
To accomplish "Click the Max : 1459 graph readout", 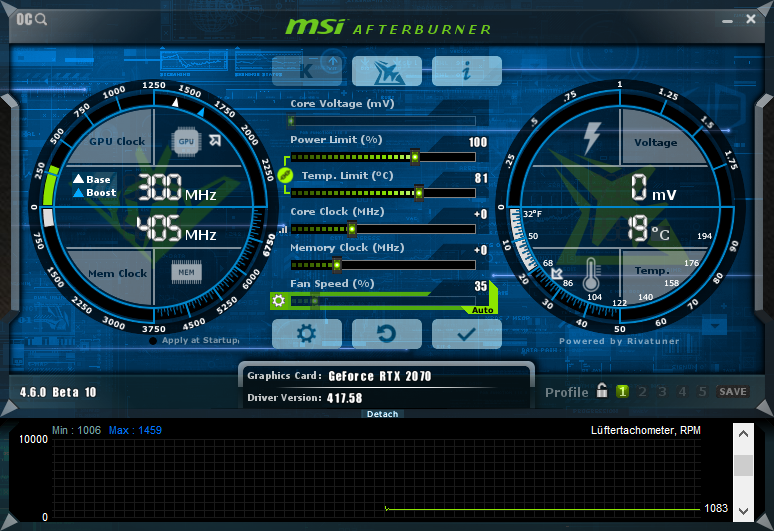I will (x=135, y=430).
